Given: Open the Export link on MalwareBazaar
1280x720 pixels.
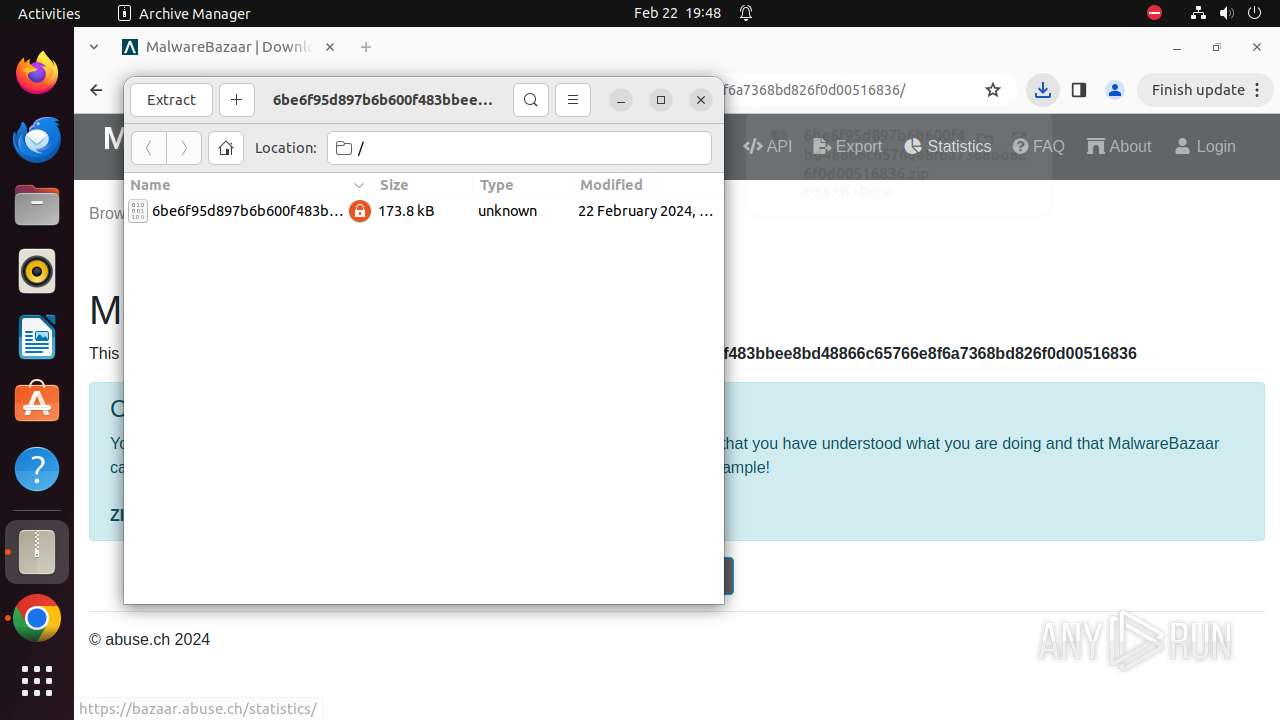Looking at the screenshot, I should [848, 146].
